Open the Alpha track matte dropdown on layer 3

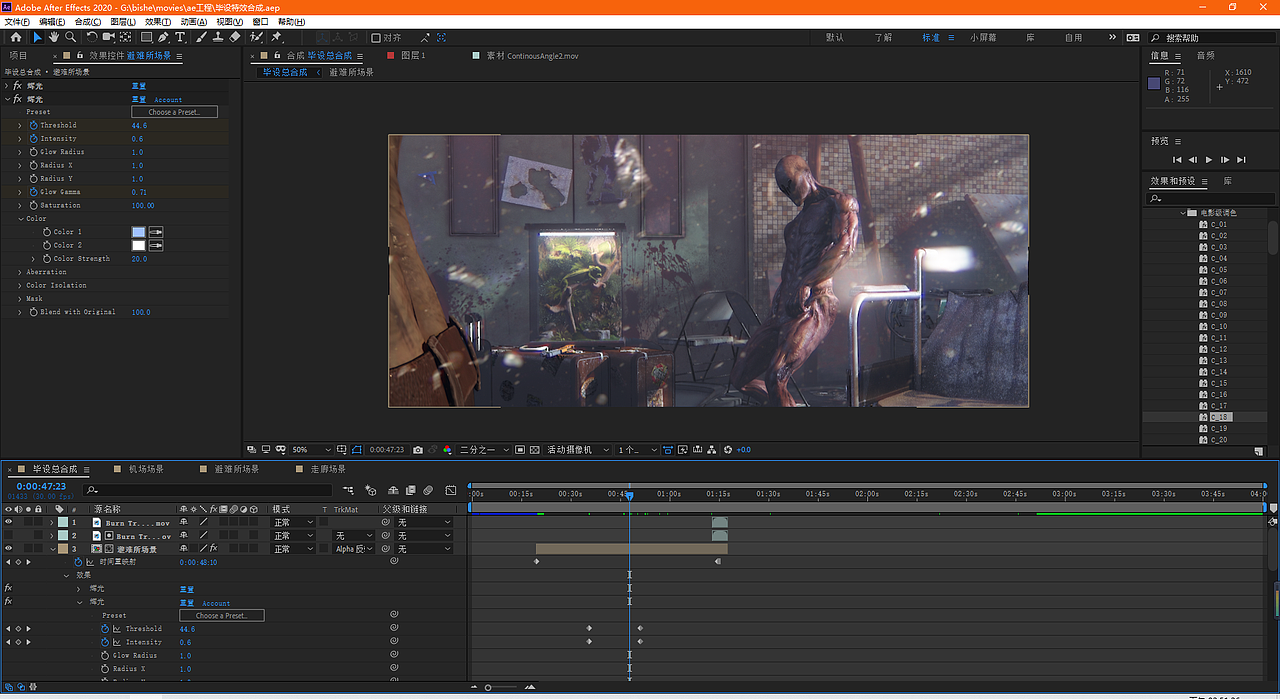tap(354, 548)
